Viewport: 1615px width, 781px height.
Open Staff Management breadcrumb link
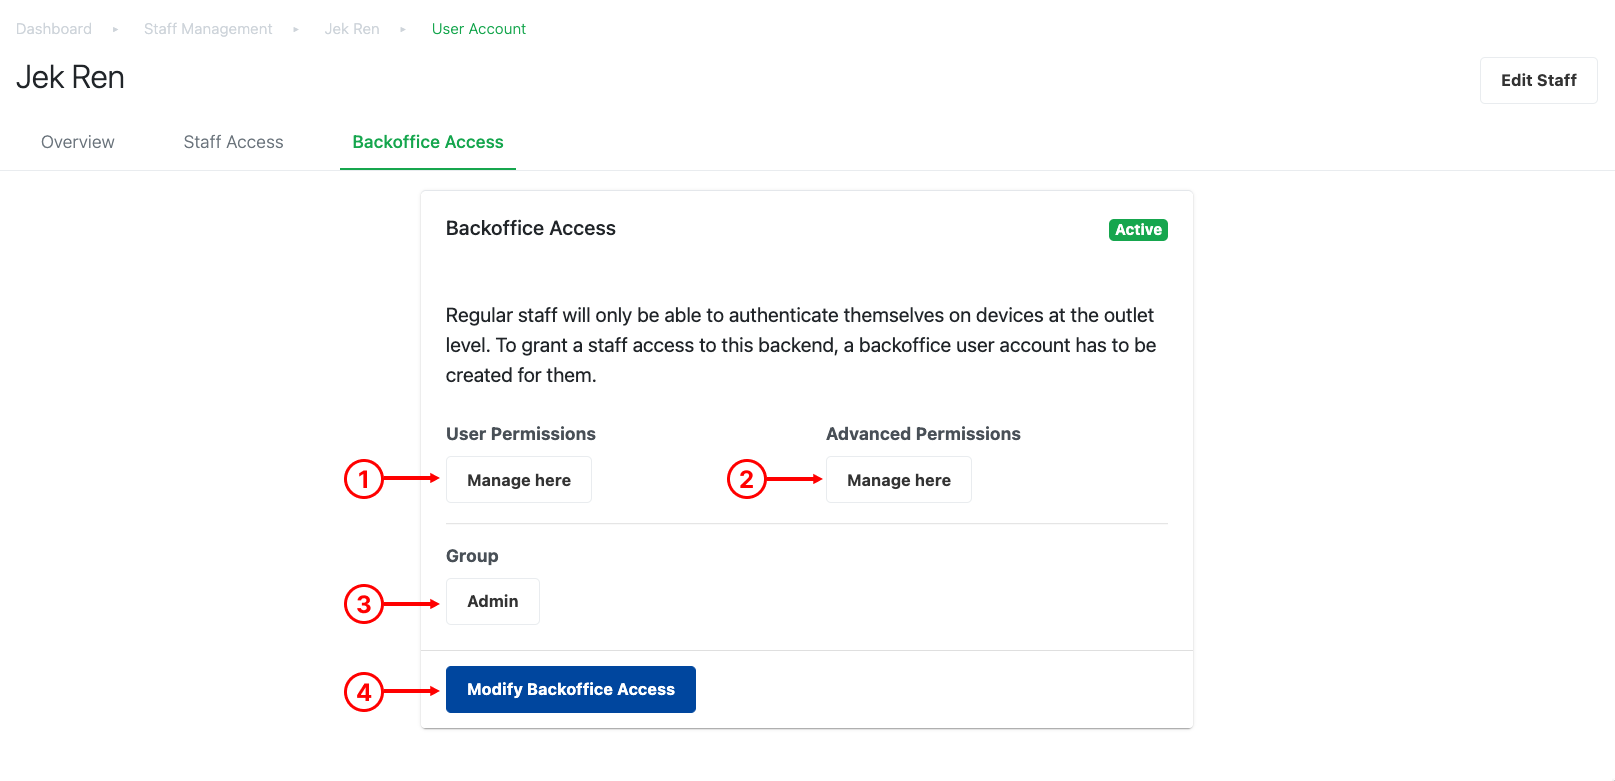tap(208, 29)
